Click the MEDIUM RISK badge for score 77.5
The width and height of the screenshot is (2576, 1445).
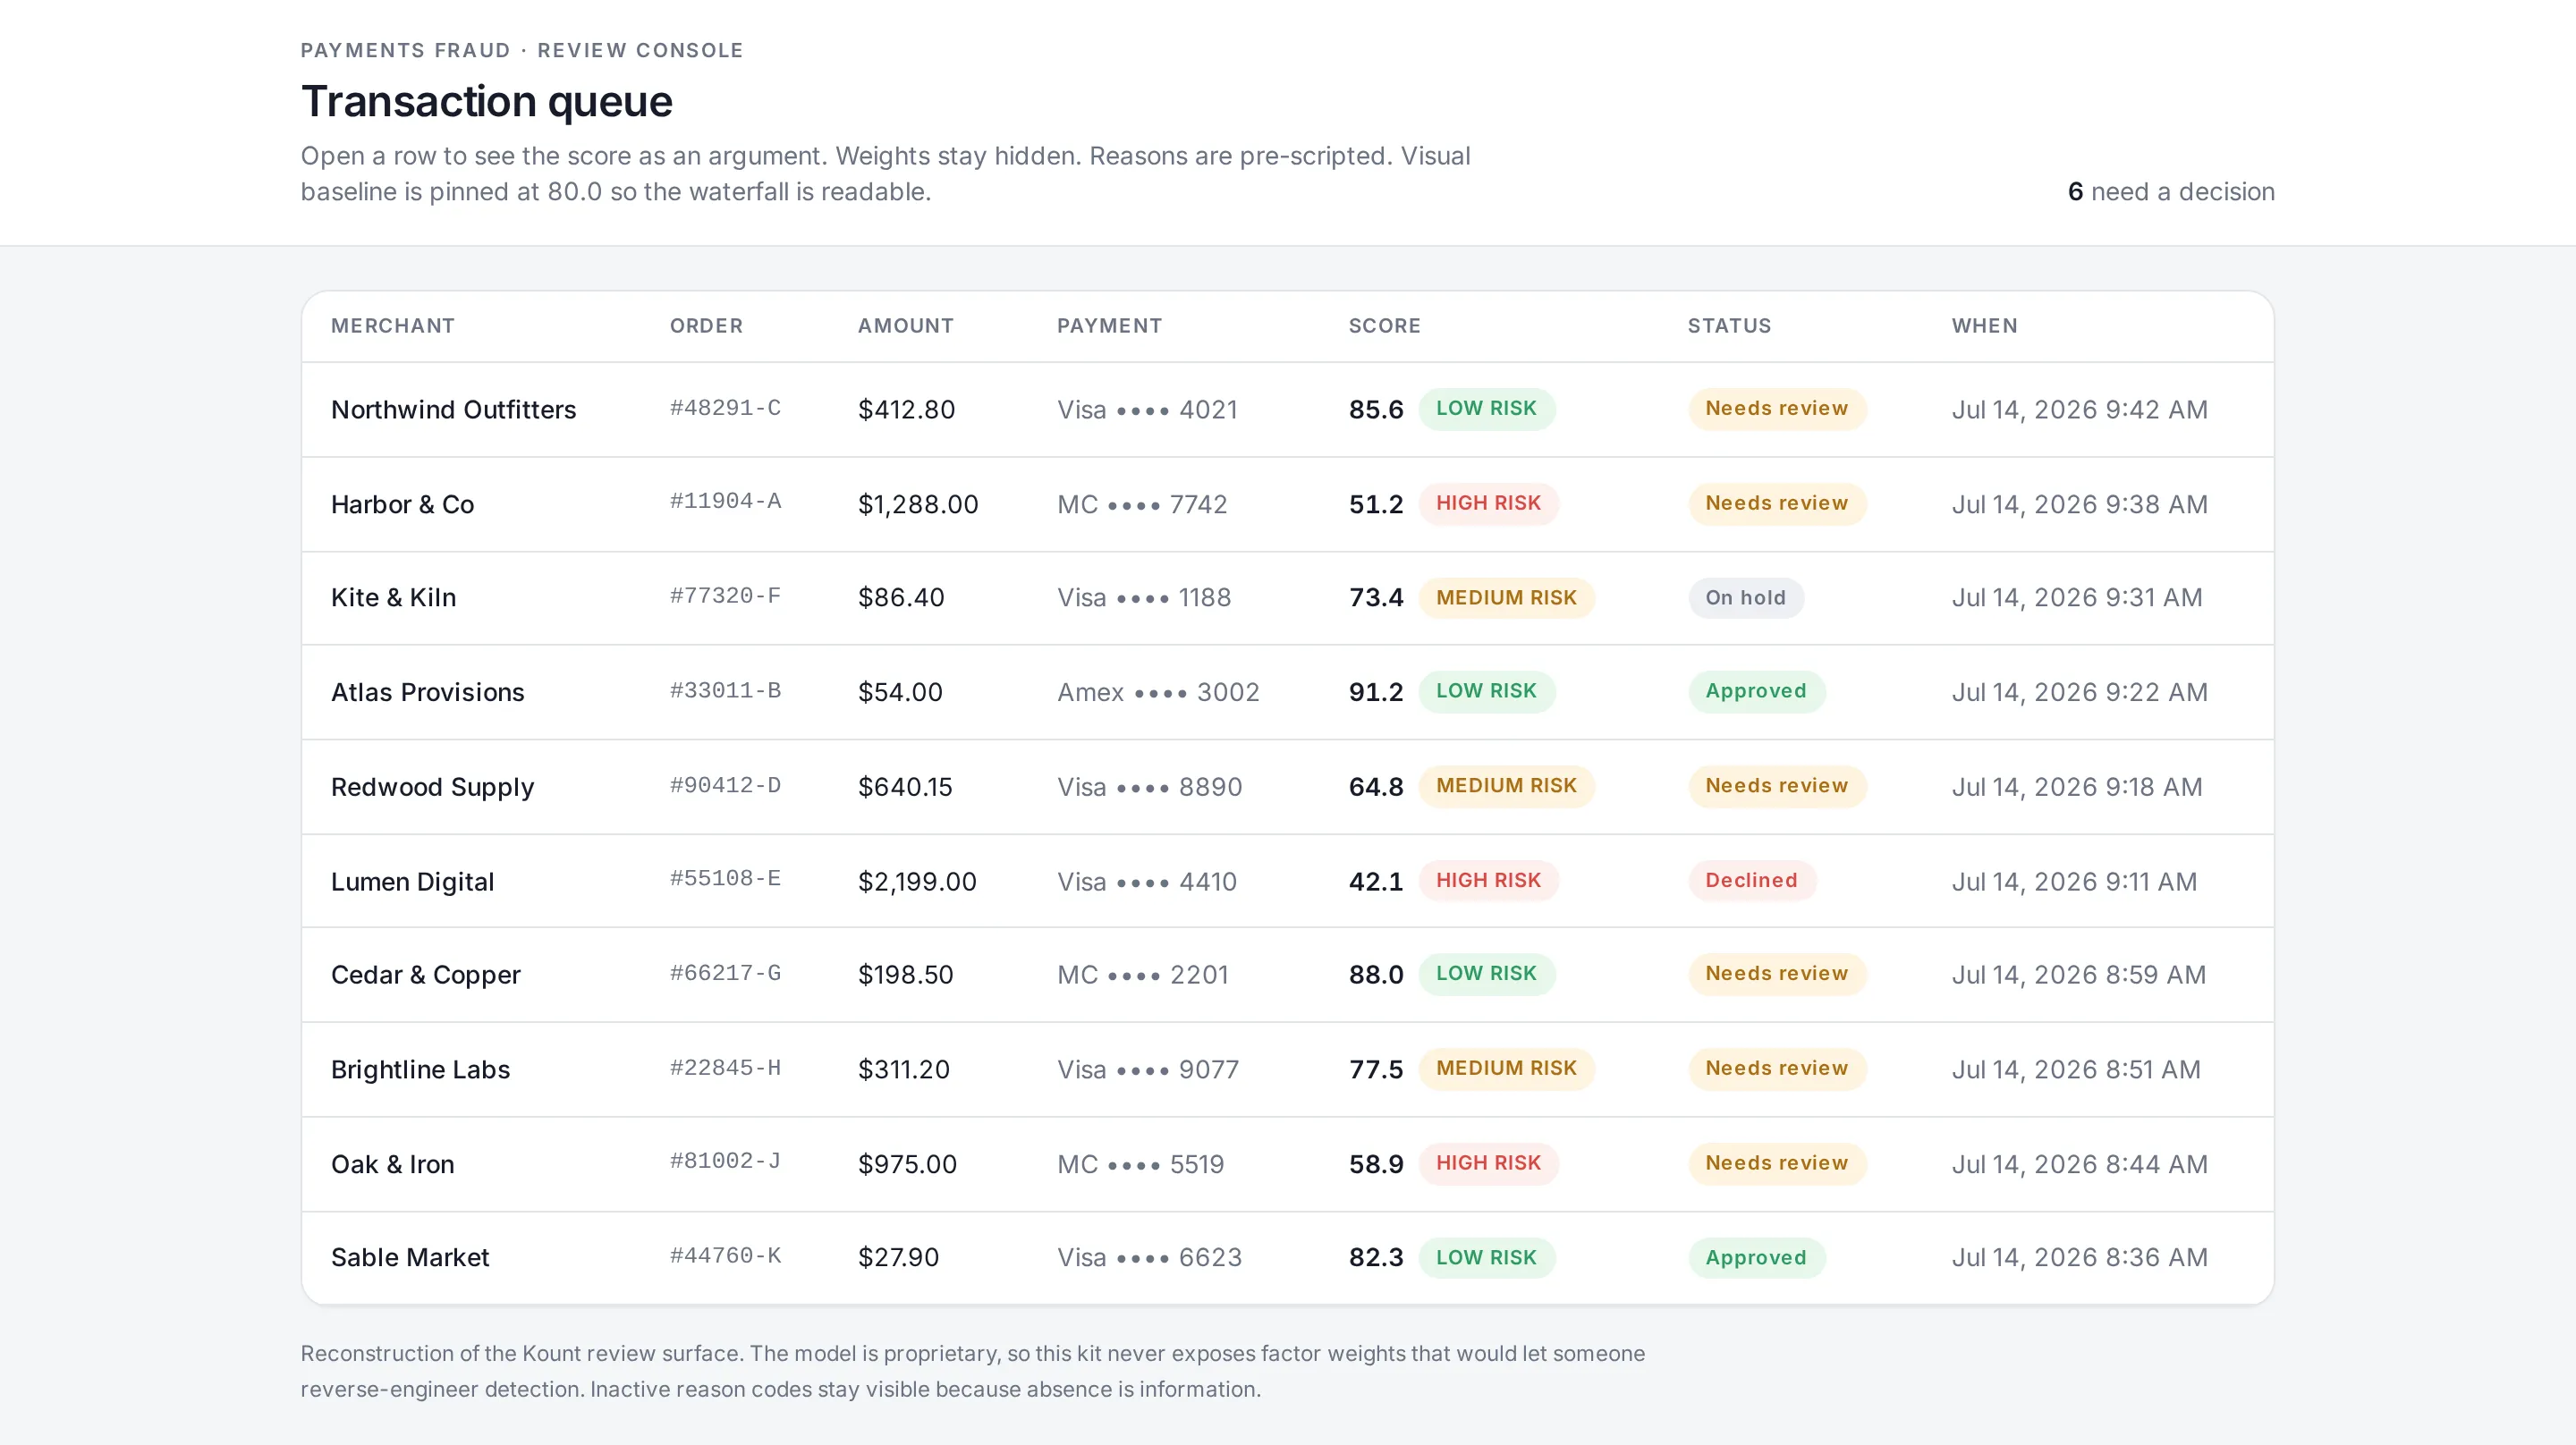(1506, 1068)
